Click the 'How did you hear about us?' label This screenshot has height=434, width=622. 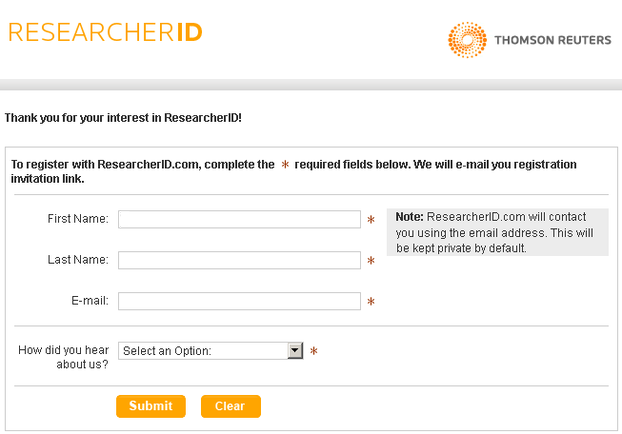tap(64, 357)
